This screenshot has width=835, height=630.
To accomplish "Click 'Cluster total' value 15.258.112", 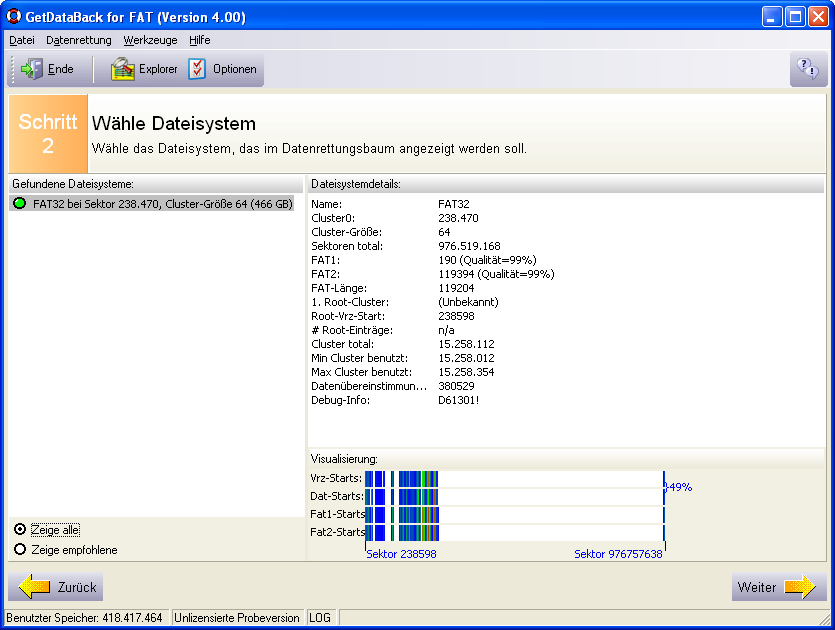I will point(466,344).
